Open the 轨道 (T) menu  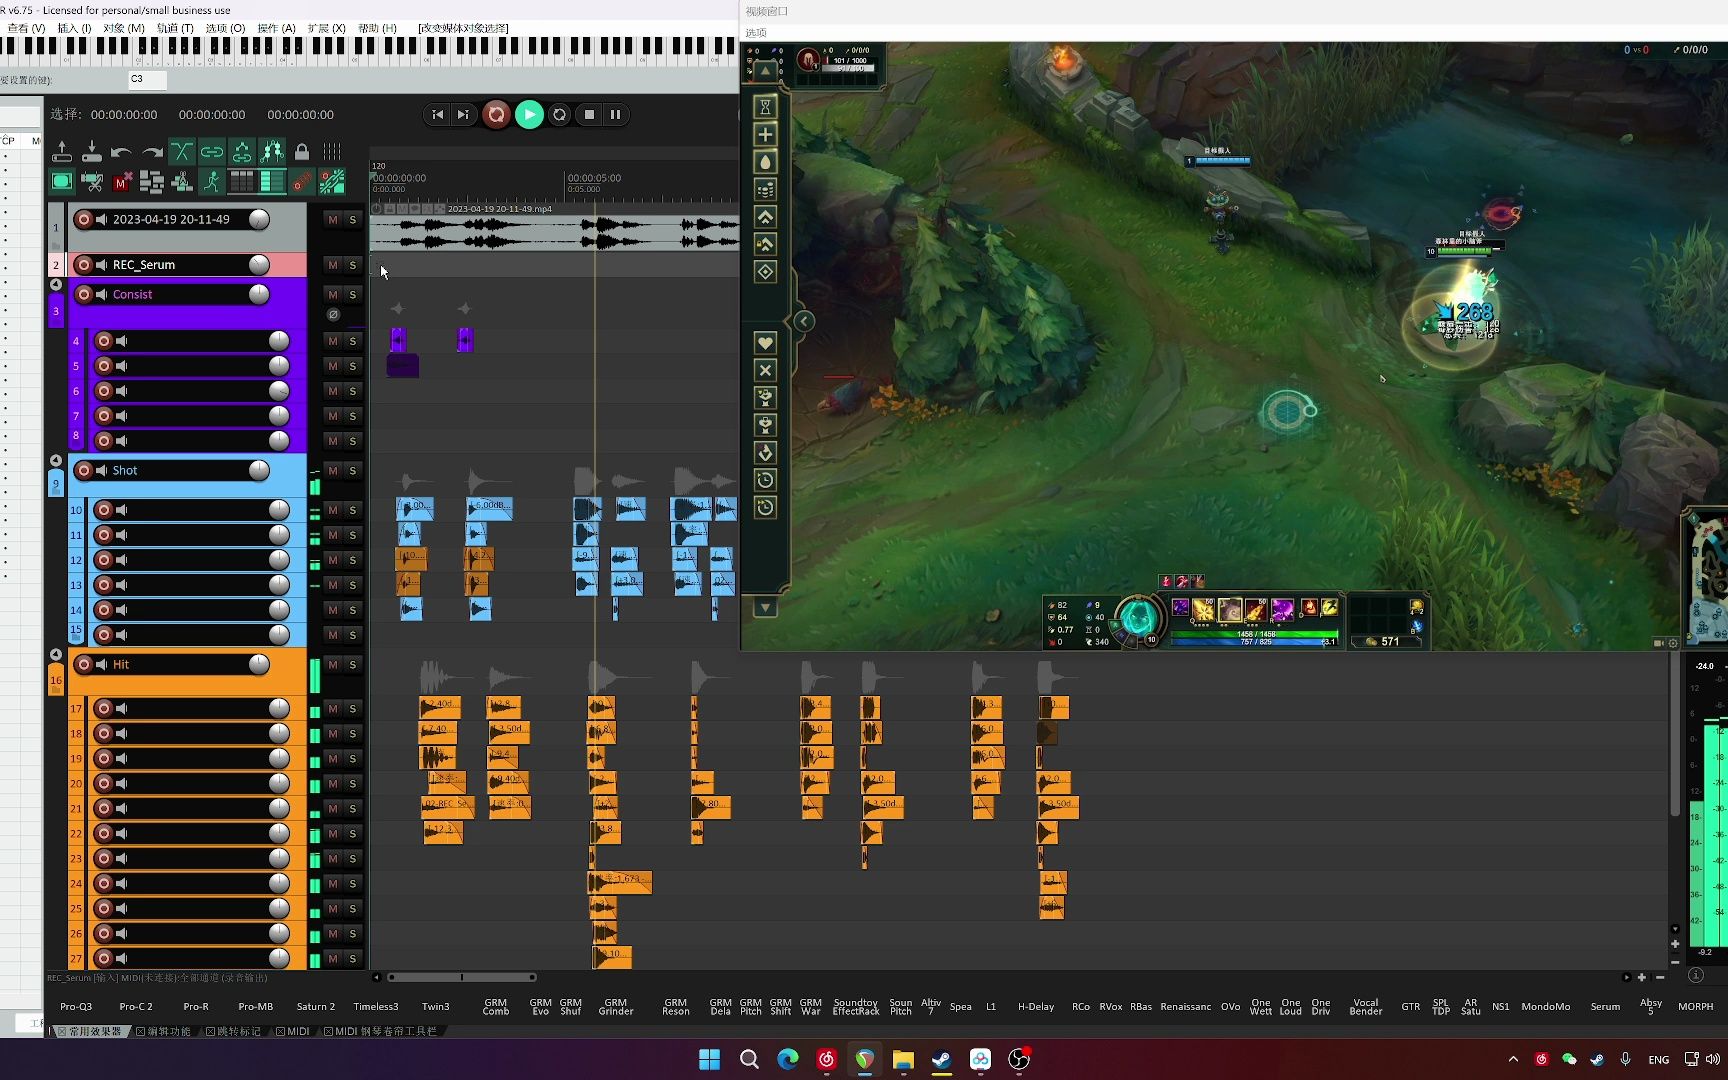tap(175, 28)
